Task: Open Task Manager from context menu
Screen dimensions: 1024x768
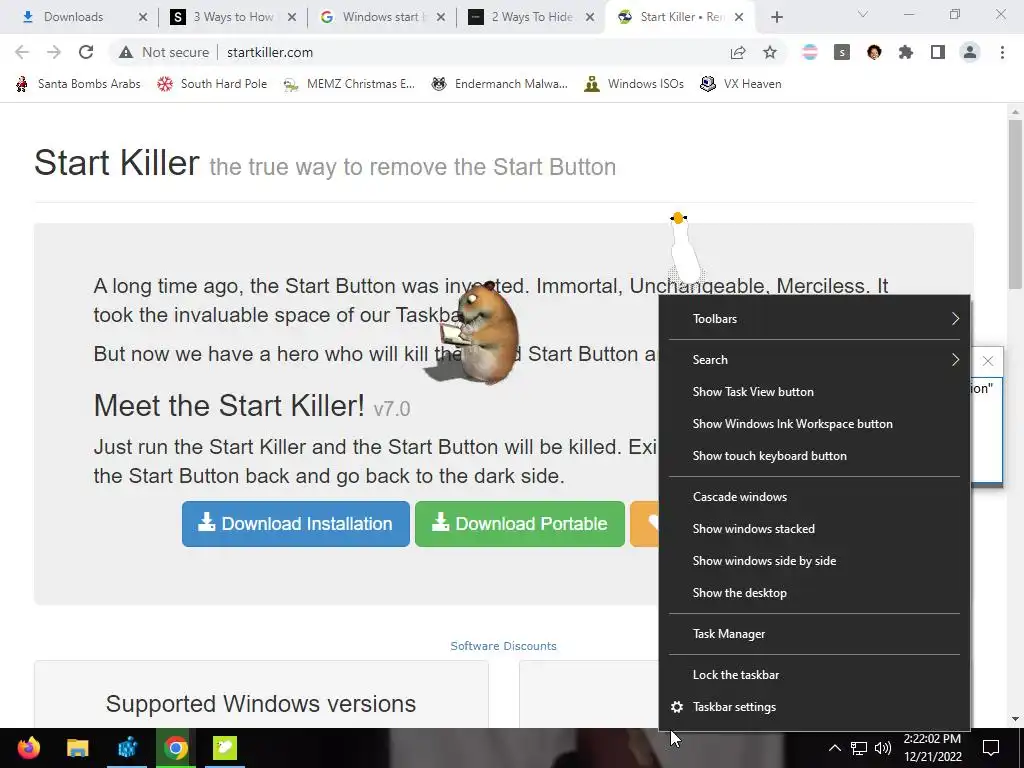Action: click(814, 634)
